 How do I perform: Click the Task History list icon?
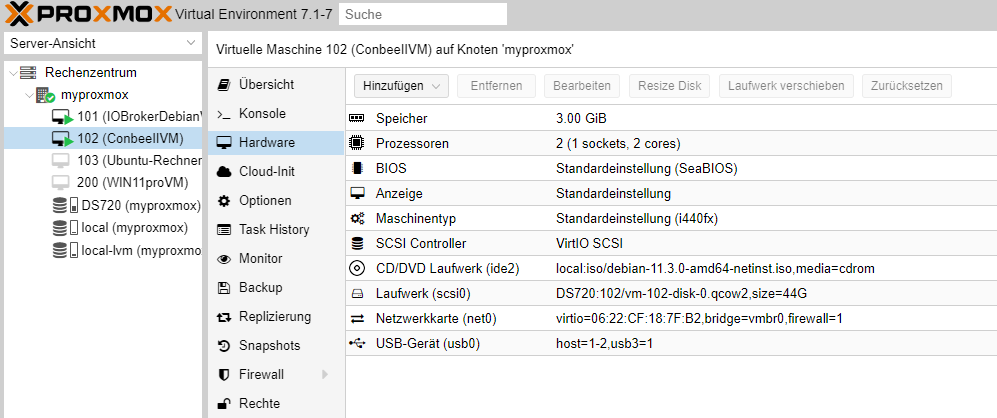pos(224,230)
